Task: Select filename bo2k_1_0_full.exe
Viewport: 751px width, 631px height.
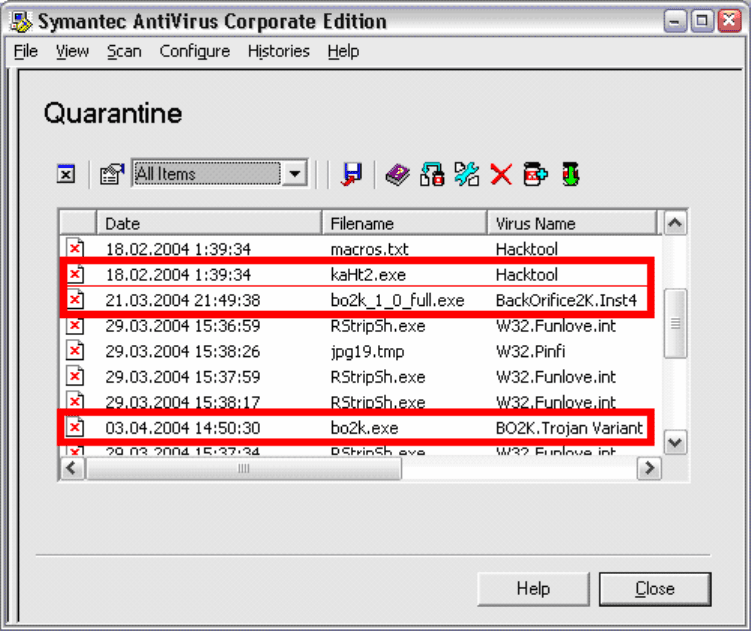Action: (398, 300)
